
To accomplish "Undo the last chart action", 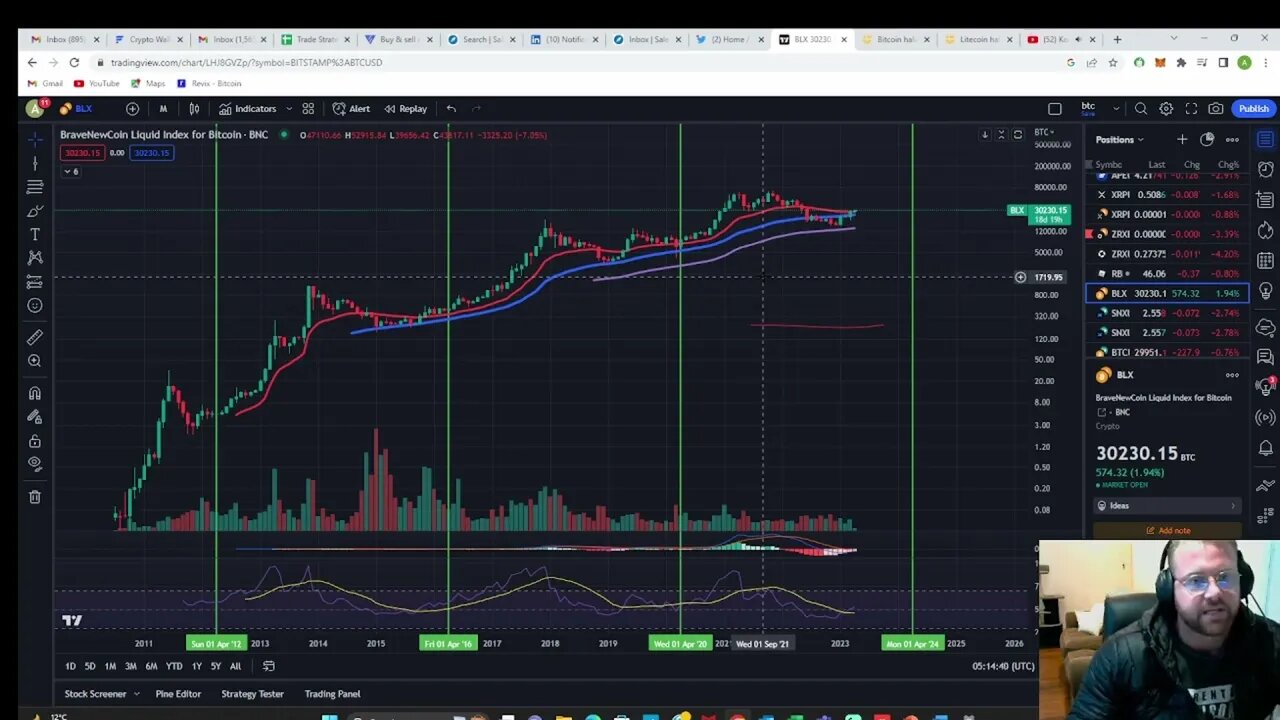I will tap(451, 109).
